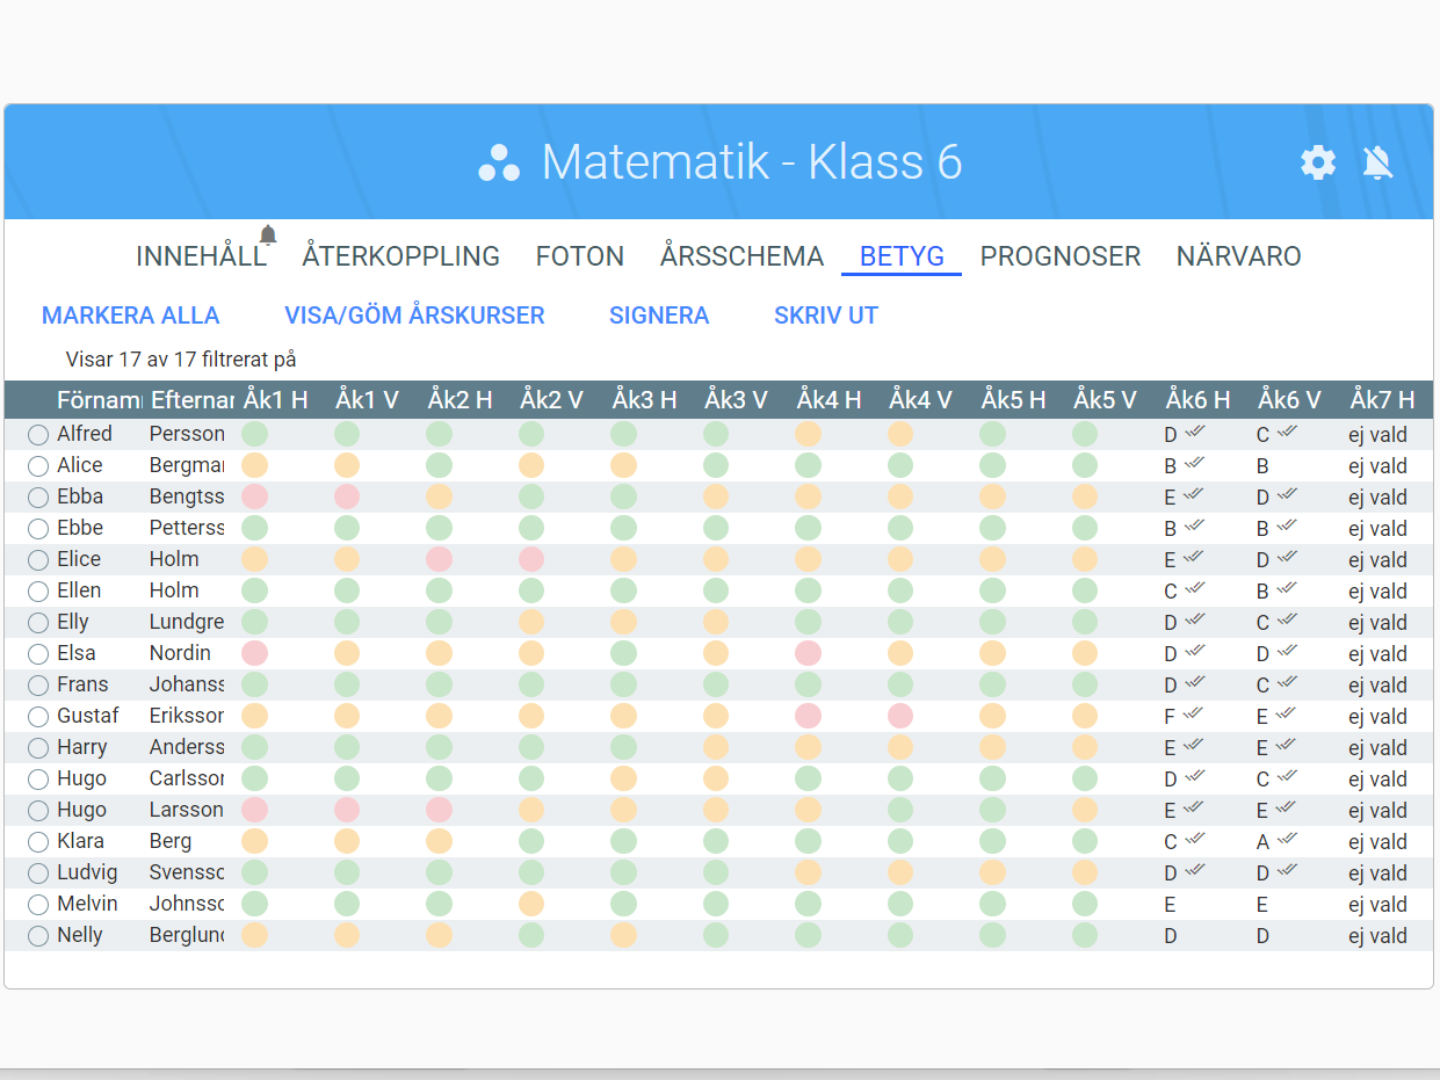Select the radio button for Elsa Nordin

click(38, 654)
